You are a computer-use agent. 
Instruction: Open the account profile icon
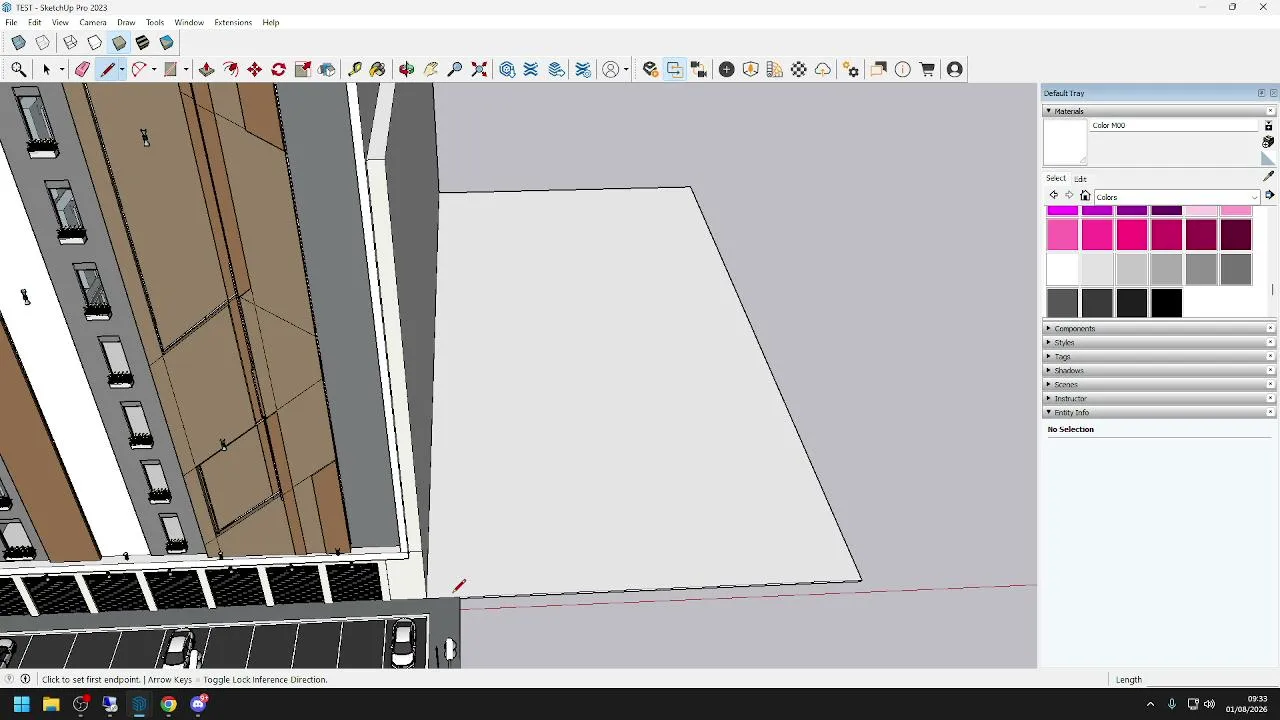tap(954, 69)
